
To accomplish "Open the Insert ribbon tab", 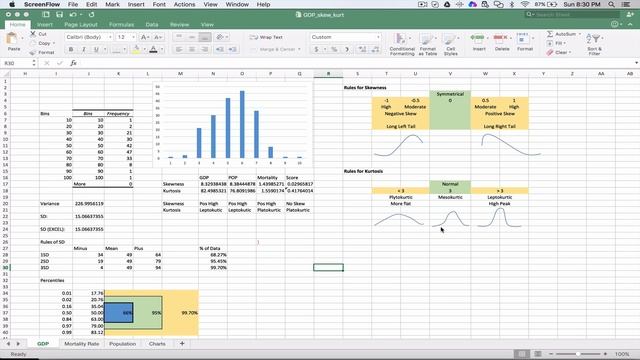I will (45, 24).
